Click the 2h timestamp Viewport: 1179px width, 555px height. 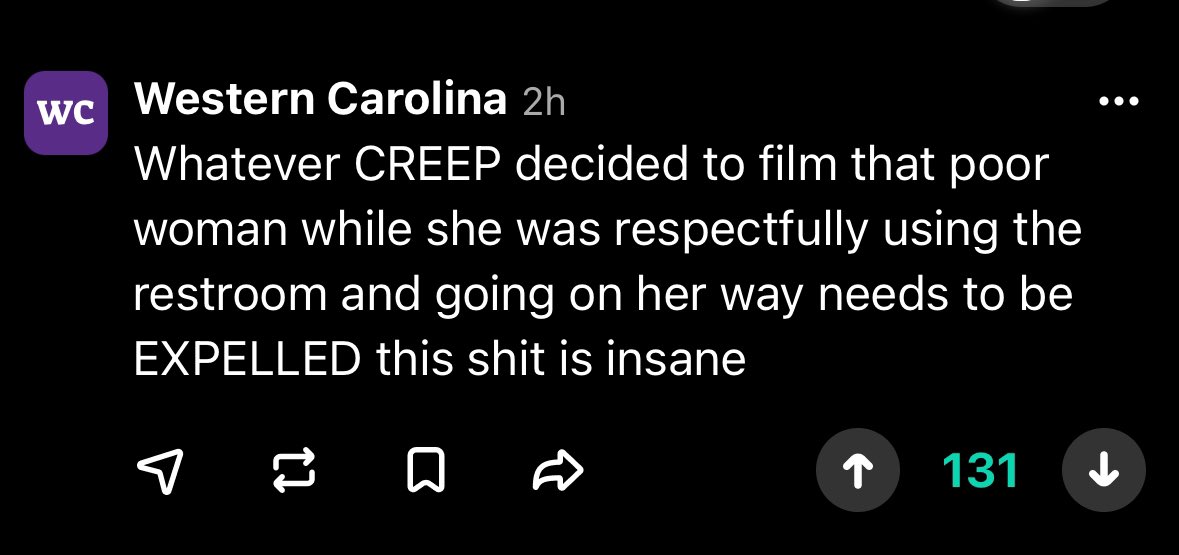pos(543,103)
